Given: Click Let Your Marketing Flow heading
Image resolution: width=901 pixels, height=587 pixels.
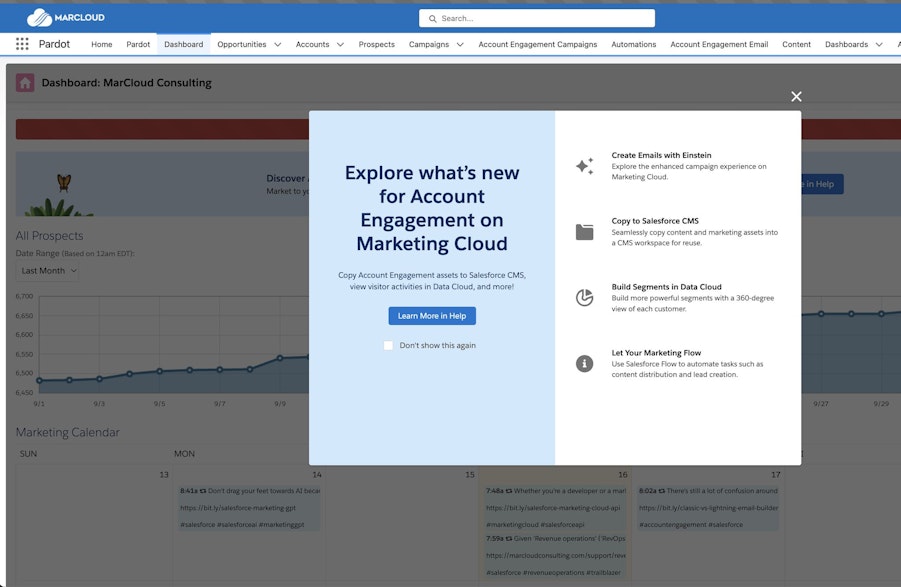Looking at the screenshot, I should click(656, 353).
